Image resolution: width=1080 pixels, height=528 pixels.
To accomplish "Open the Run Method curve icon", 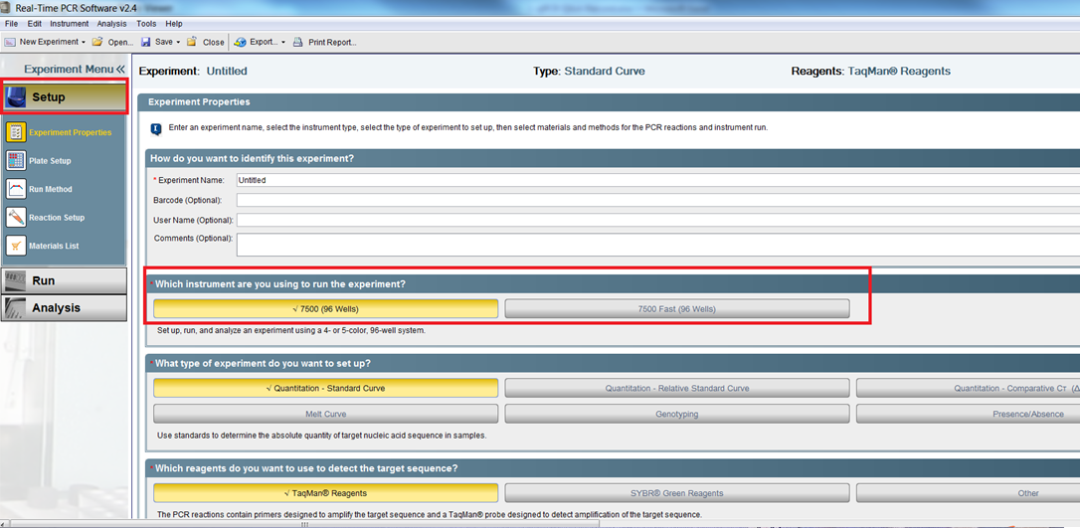I will (x=16, y=189).
